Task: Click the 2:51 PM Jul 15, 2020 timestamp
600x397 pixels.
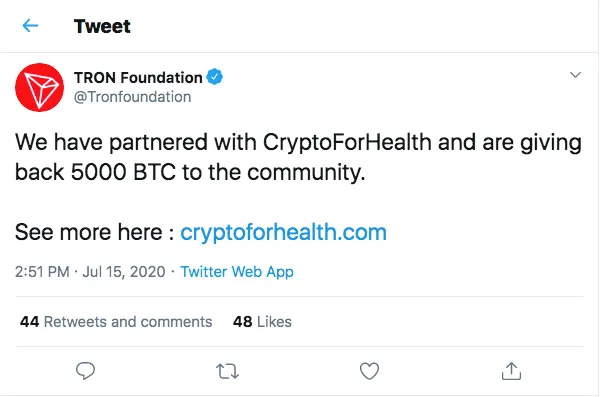Action: 90,272
